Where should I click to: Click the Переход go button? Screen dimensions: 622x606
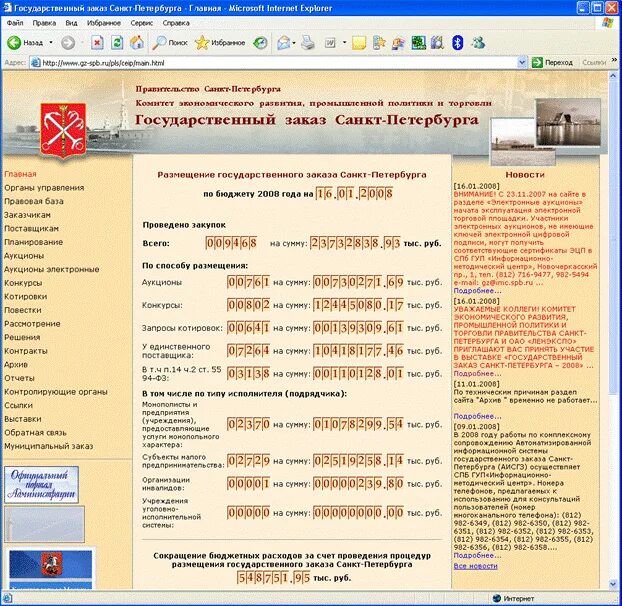(553, 63)
